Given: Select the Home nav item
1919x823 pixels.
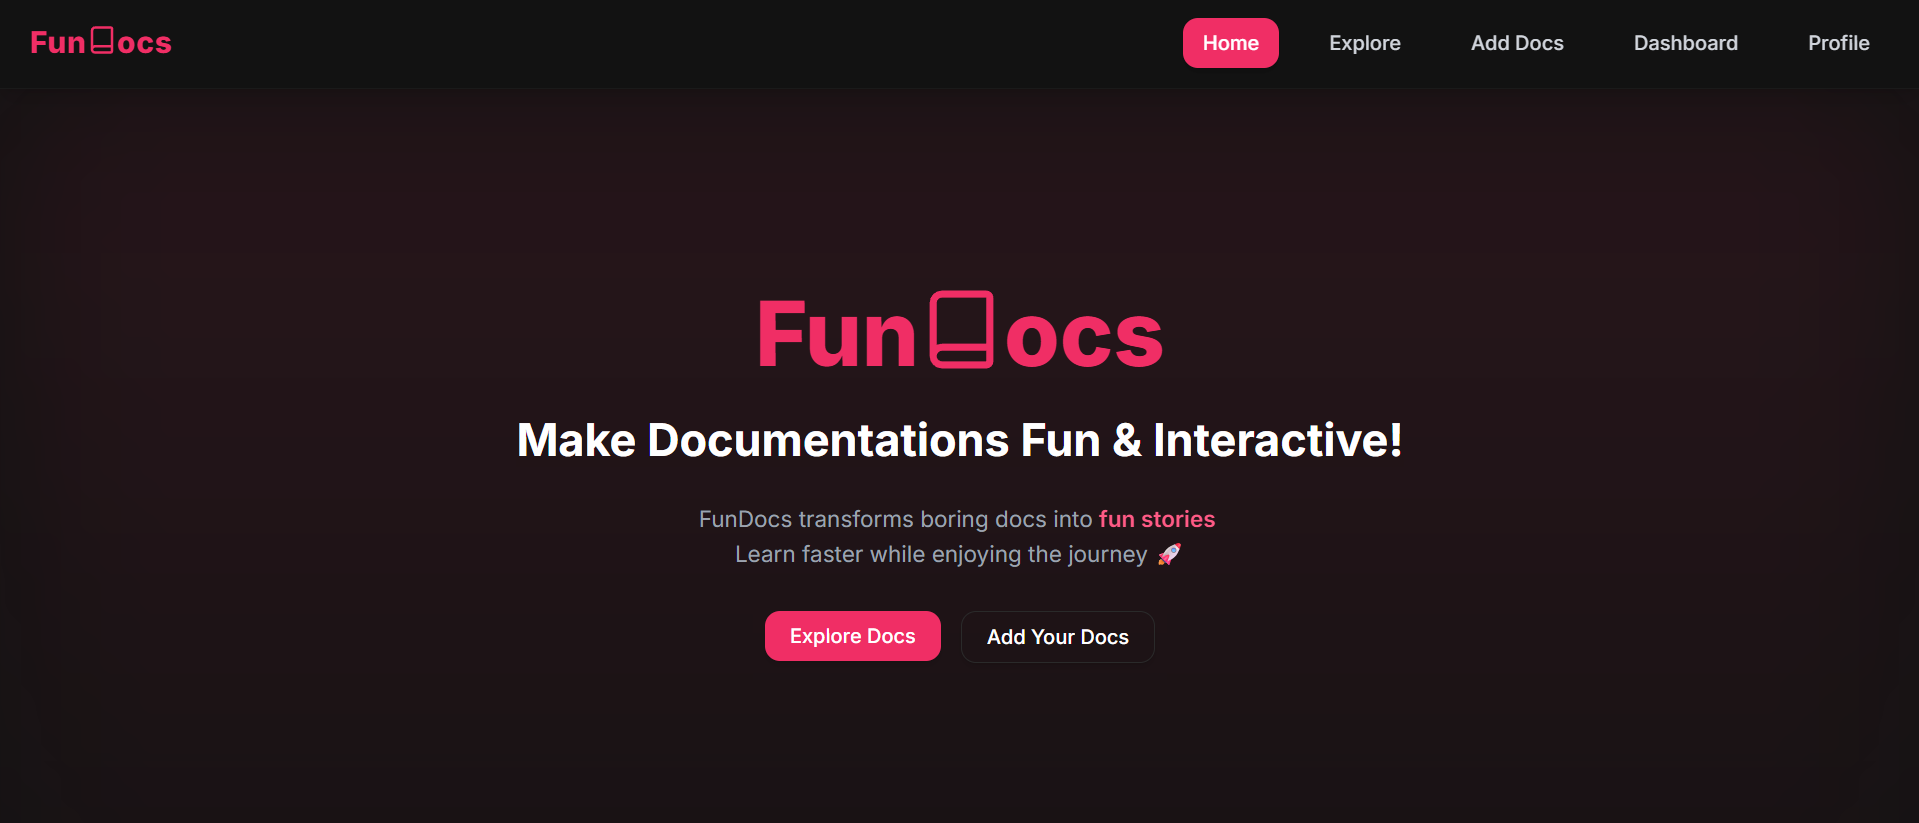Looking at the screenshot, I should 1230,43.
